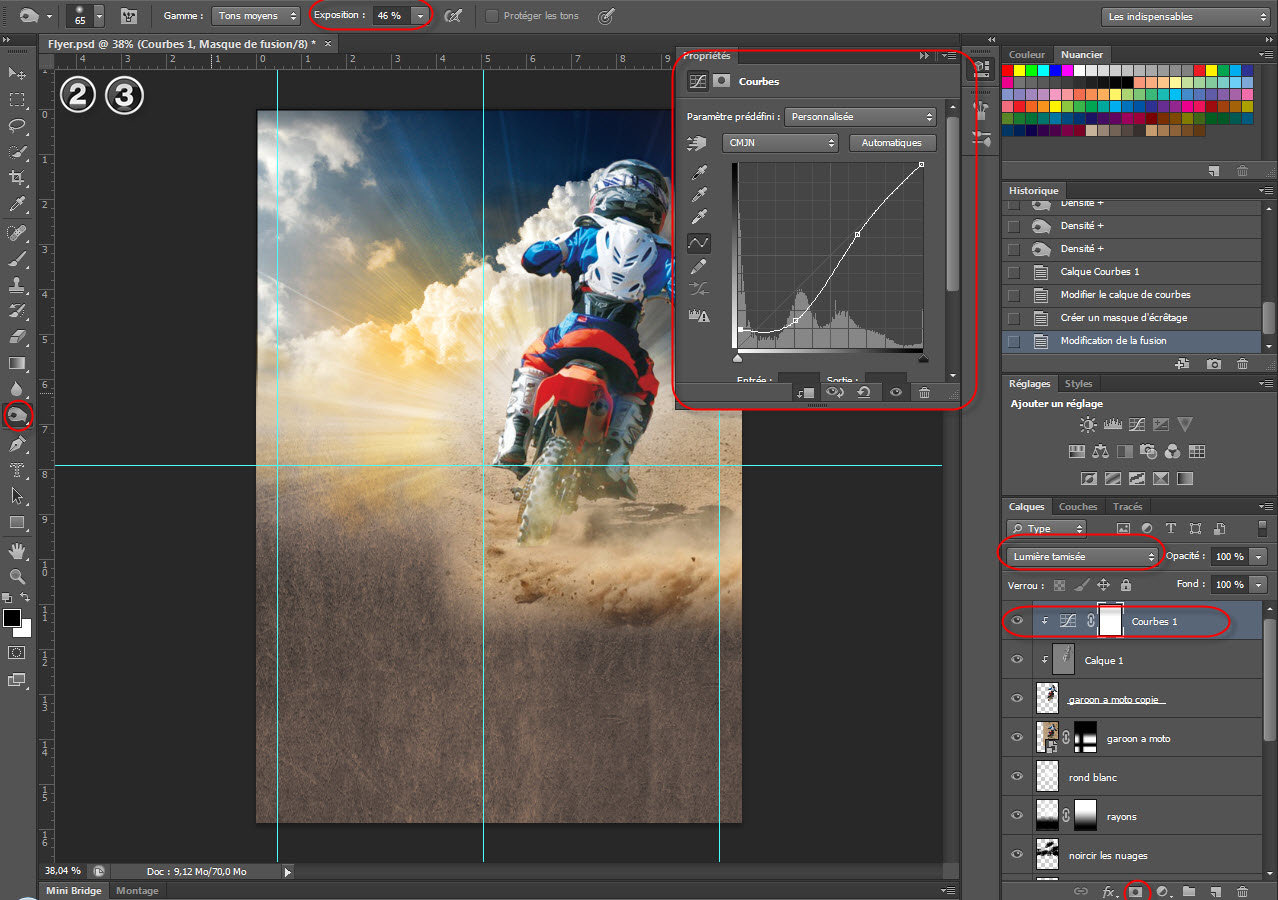
Task: Click the add layer style fx icon
Action: pos(1109,891)
